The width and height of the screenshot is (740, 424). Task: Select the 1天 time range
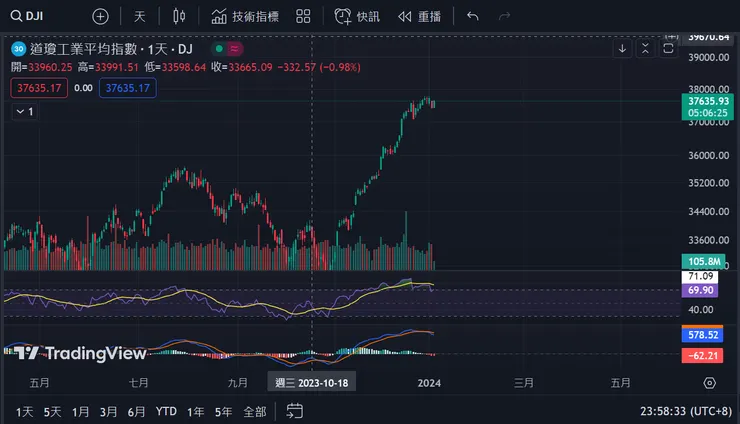pyautogui.click(x=25, y=412)
